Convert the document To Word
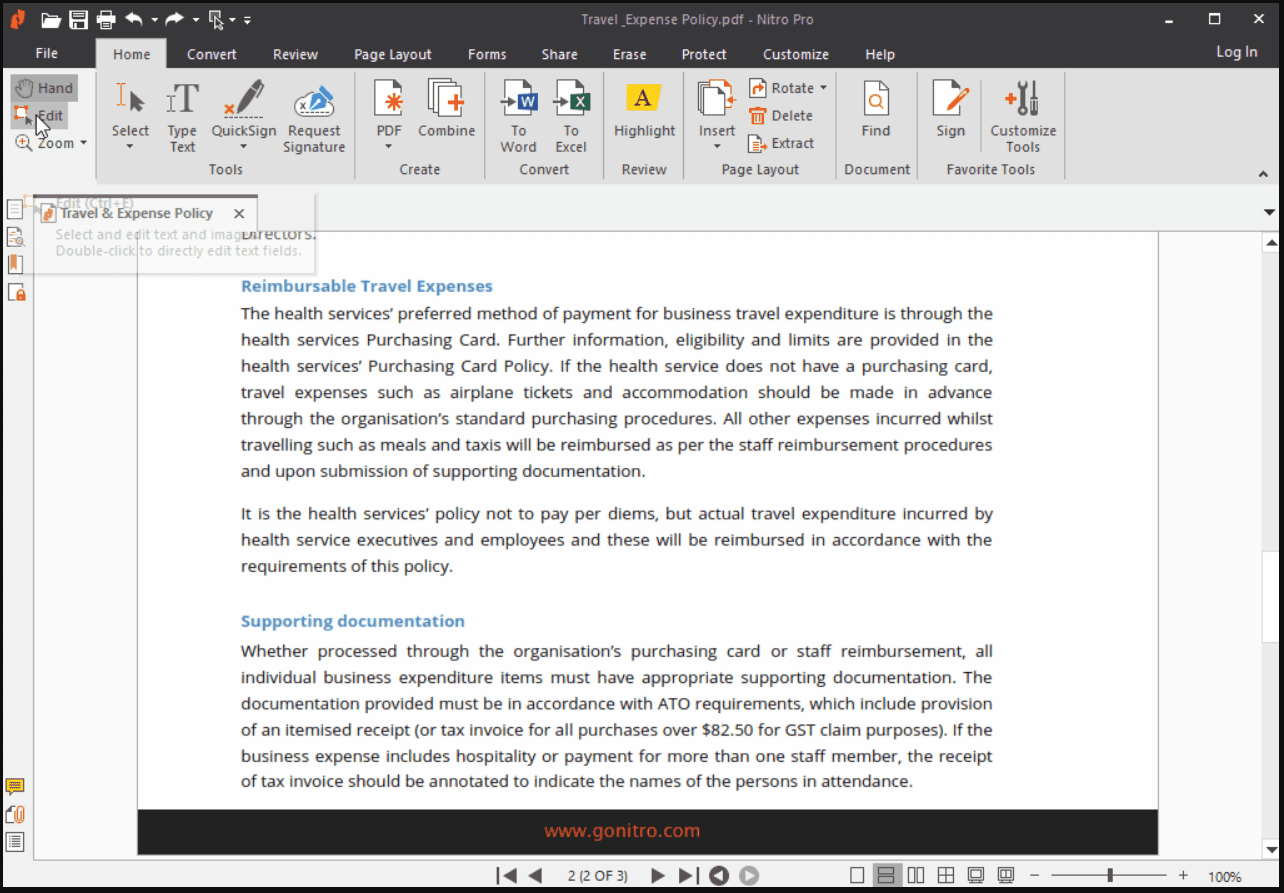 pyautogui.click(x=518, y=117)
